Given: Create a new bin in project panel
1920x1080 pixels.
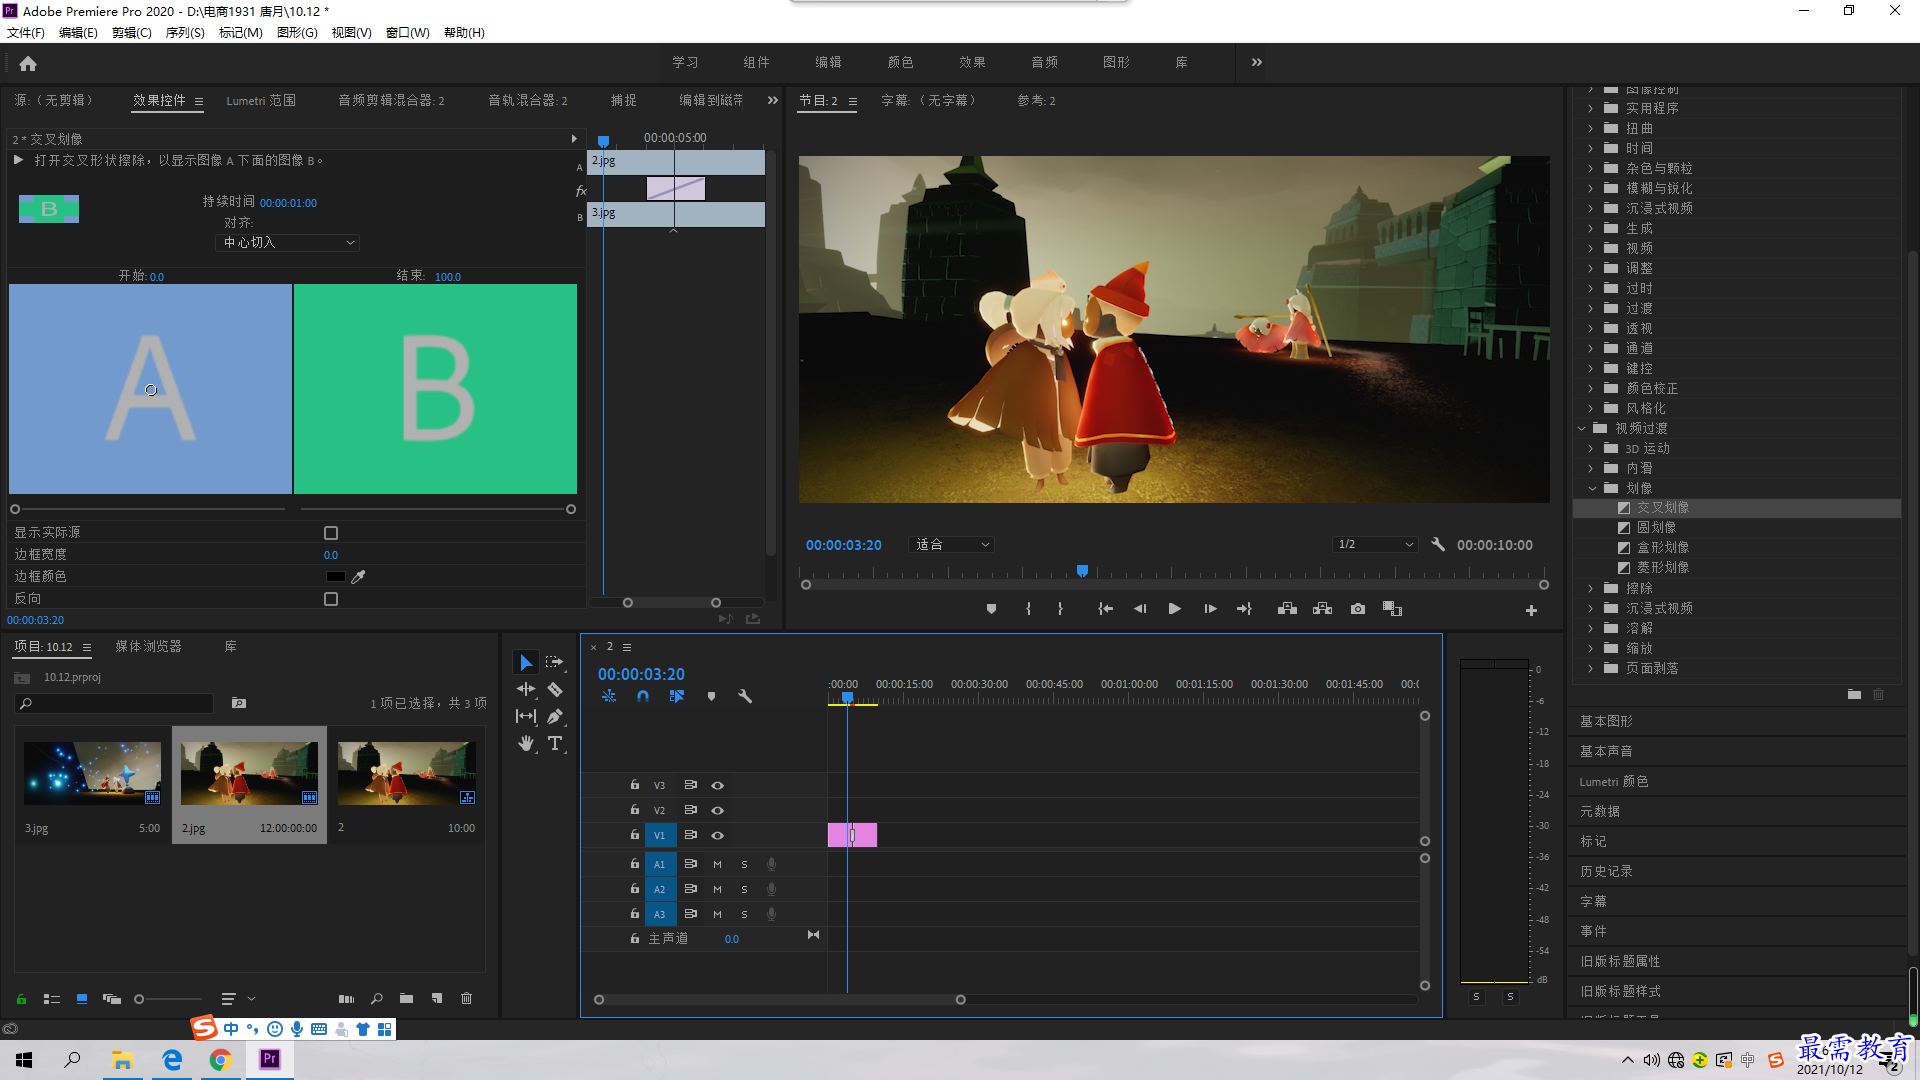Looking at the screenshot, I should tap(406, 999).
